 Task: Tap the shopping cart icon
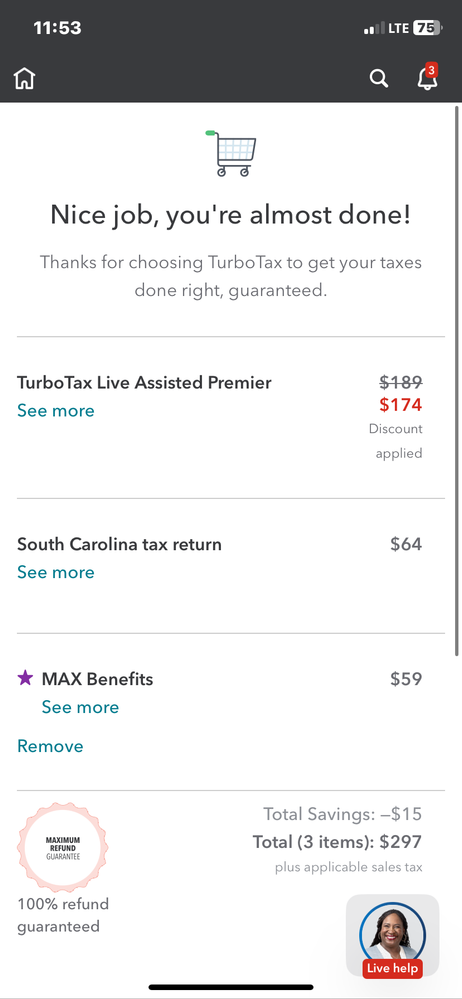(x=231, y=154)
